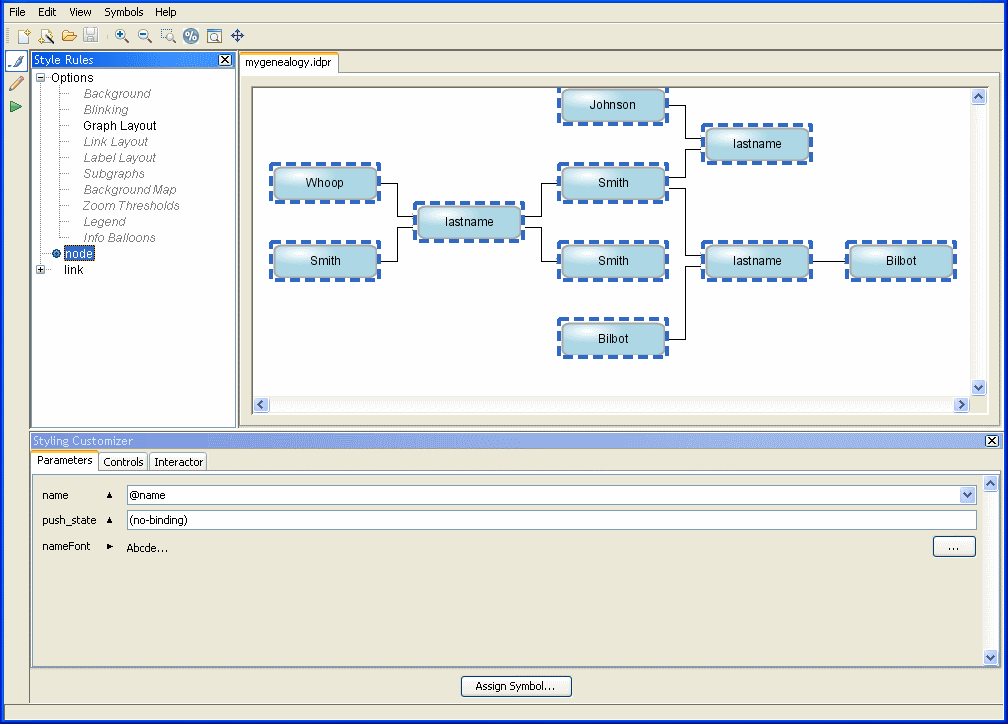Select the zoom-to-area marquee tool
1008x724 pixels.
(167, 36)
